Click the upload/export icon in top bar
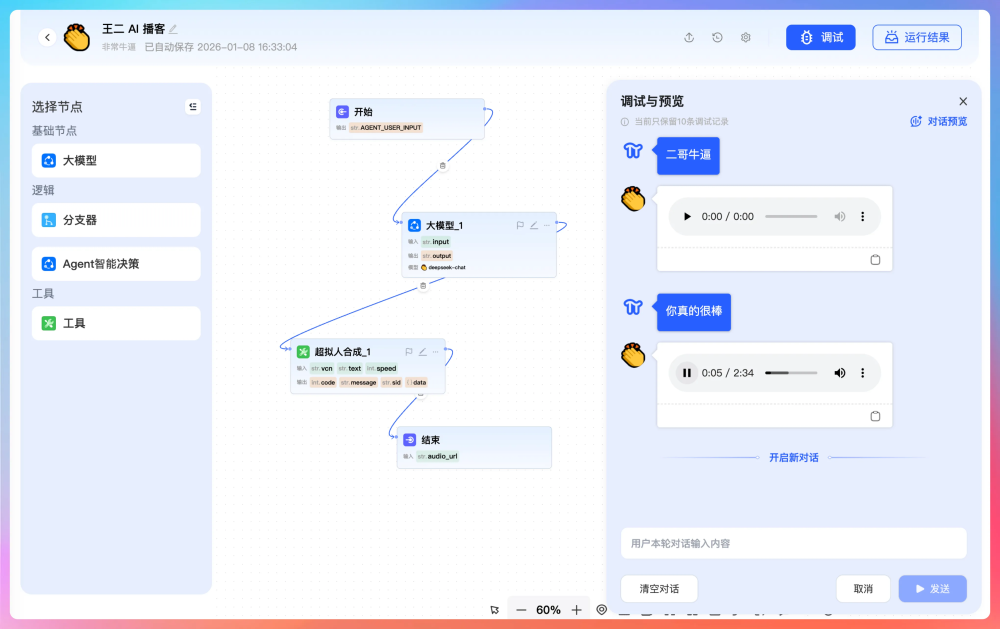The height and width of the screenshot is (629, 1000). click(x=689, y=37)
